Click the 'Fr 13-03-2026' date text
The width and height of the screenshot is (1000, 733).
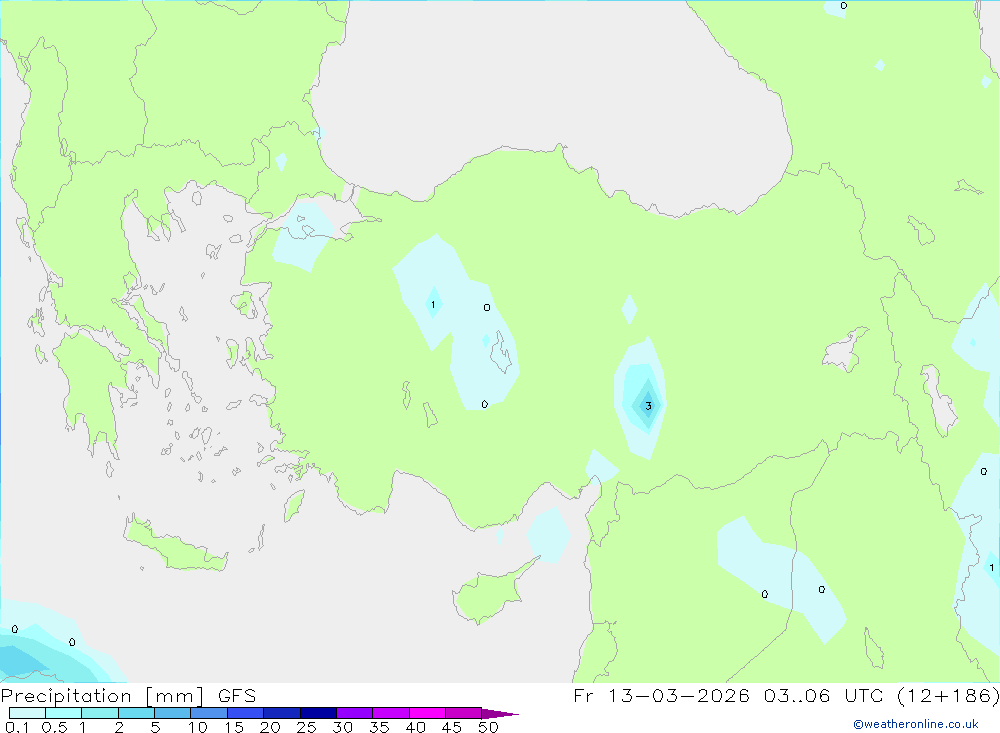pyautogui.click(x=661, y=696)
